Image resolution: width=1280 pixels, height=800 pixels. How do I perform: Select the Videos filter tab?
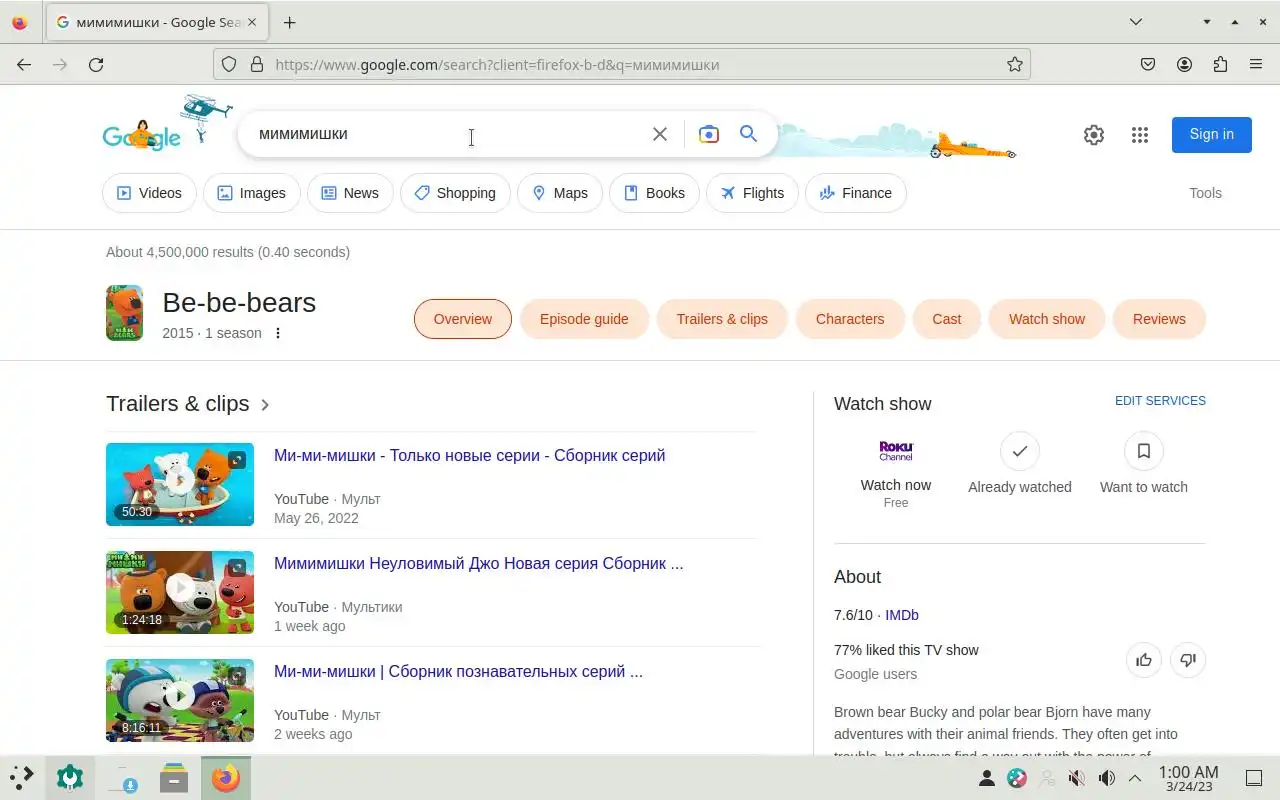pyautogui.click(x=149, y=193)
